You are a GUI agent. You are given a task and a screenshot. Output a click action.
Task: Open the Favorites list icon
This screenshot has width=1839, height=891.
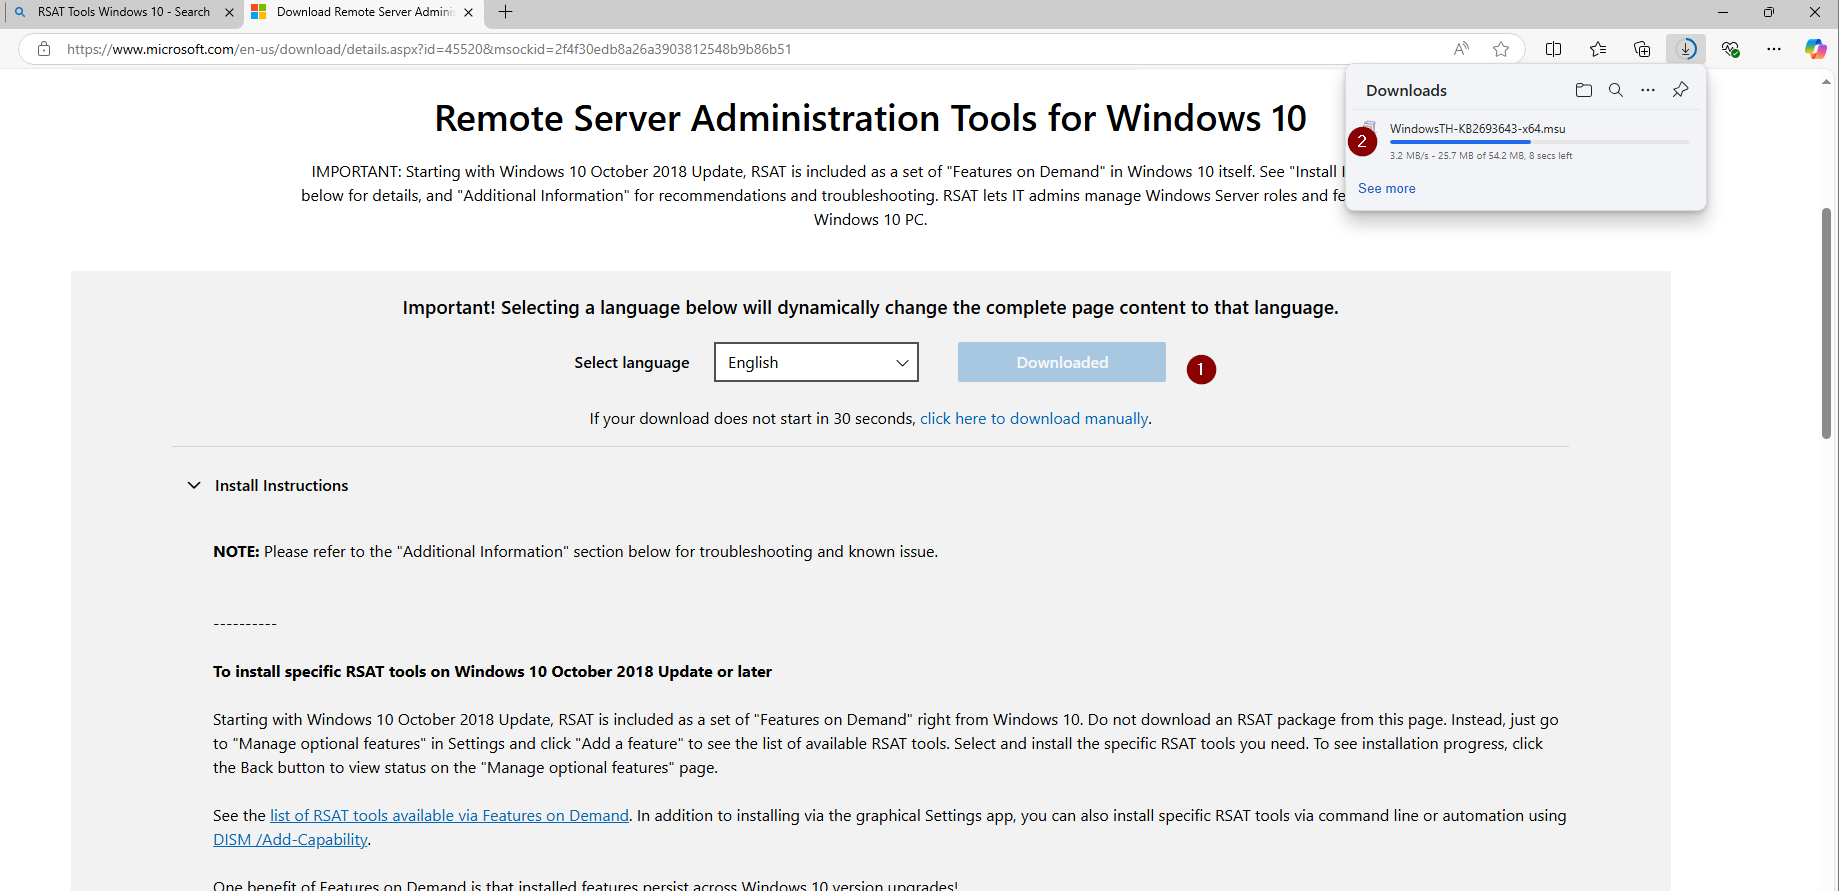point(1598,49)
